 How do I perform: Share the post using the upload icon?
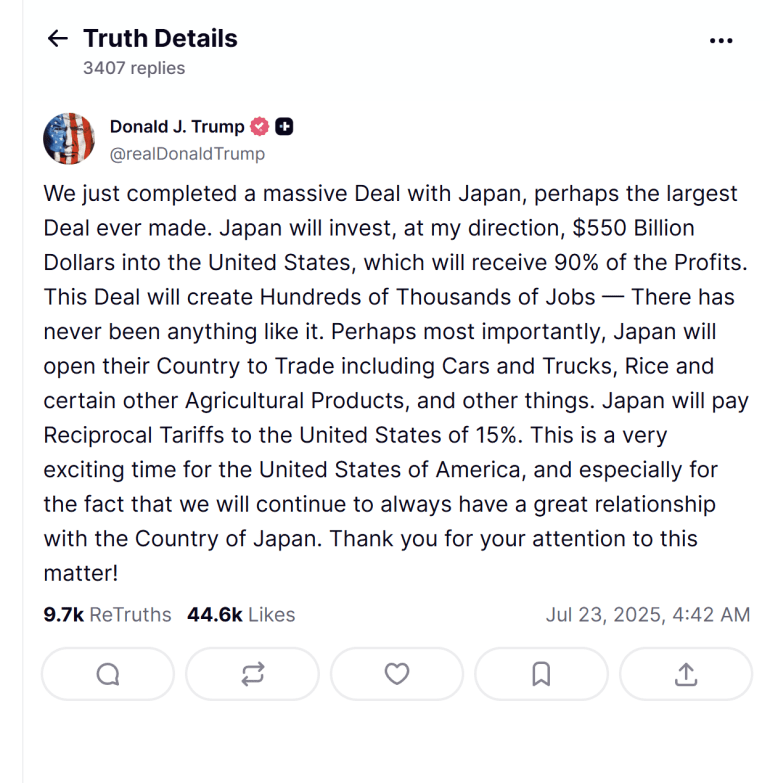click(685, 675)
